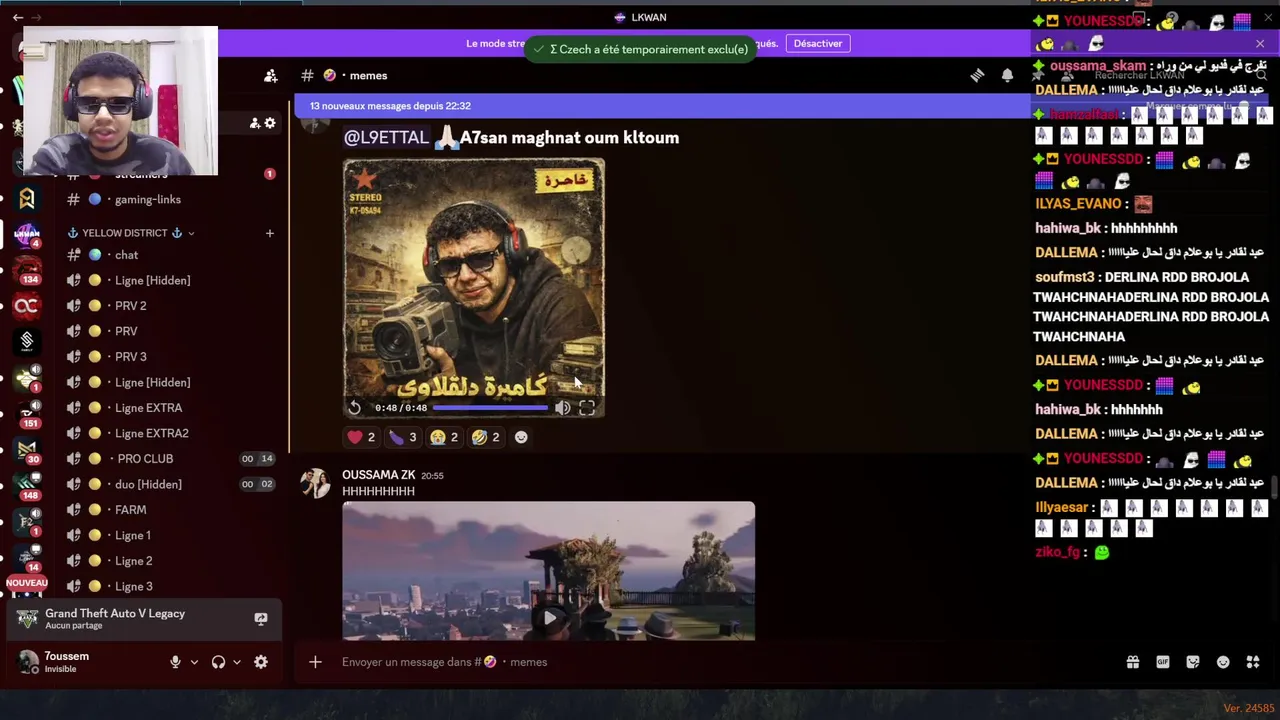1280x720 pixels.
Task: Dismiss the top banner with X
Action: [x=1260, y=44]
